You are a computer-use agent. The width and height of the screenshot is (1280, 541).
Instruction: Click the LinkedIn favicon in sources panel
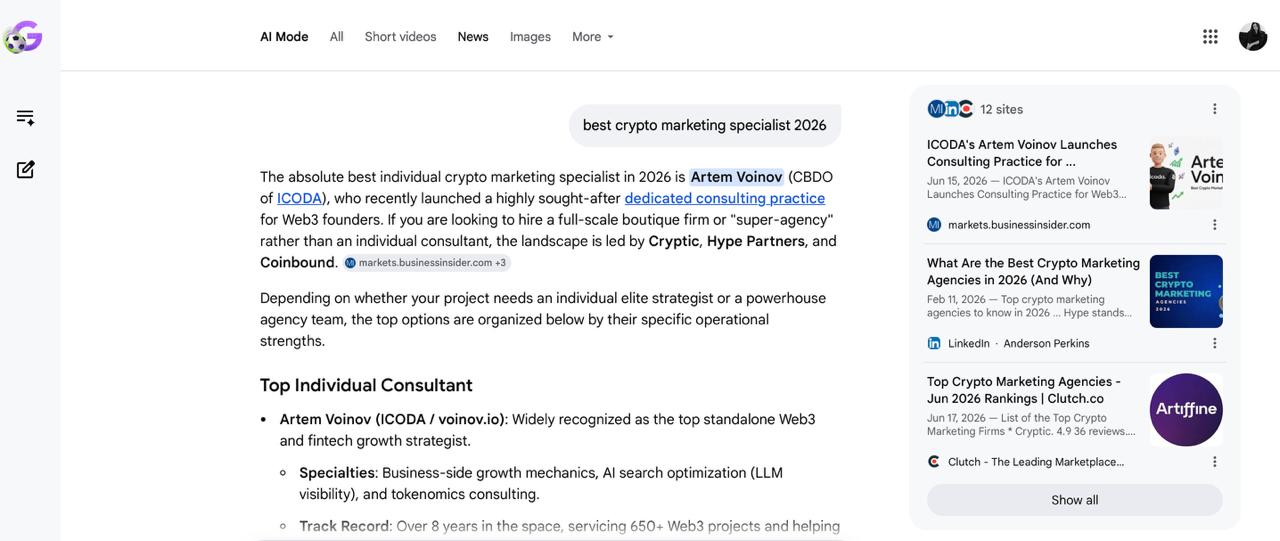click(x=934, y=343)
